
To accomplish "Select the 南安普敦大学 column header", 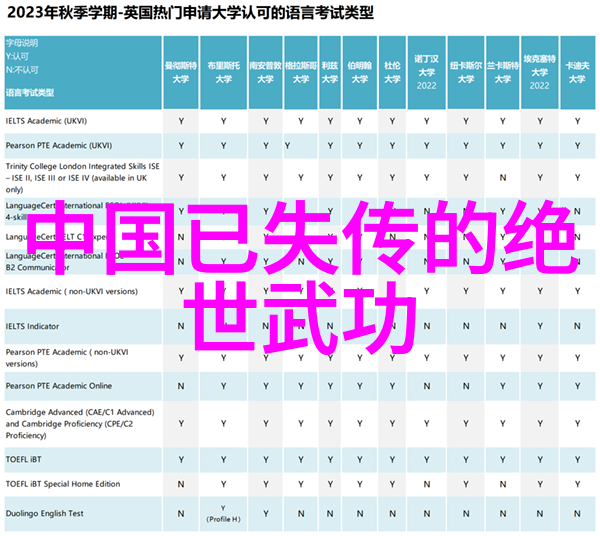I will click(266, 73).
